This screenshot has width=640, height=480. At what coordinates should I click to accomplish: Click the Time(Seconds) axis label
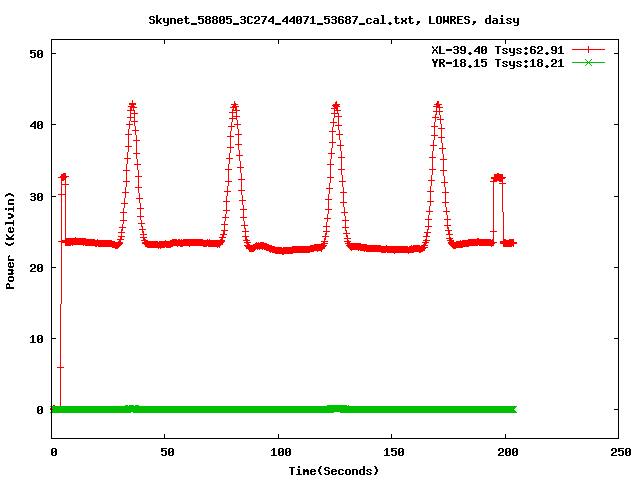click(x=333, y=471)
